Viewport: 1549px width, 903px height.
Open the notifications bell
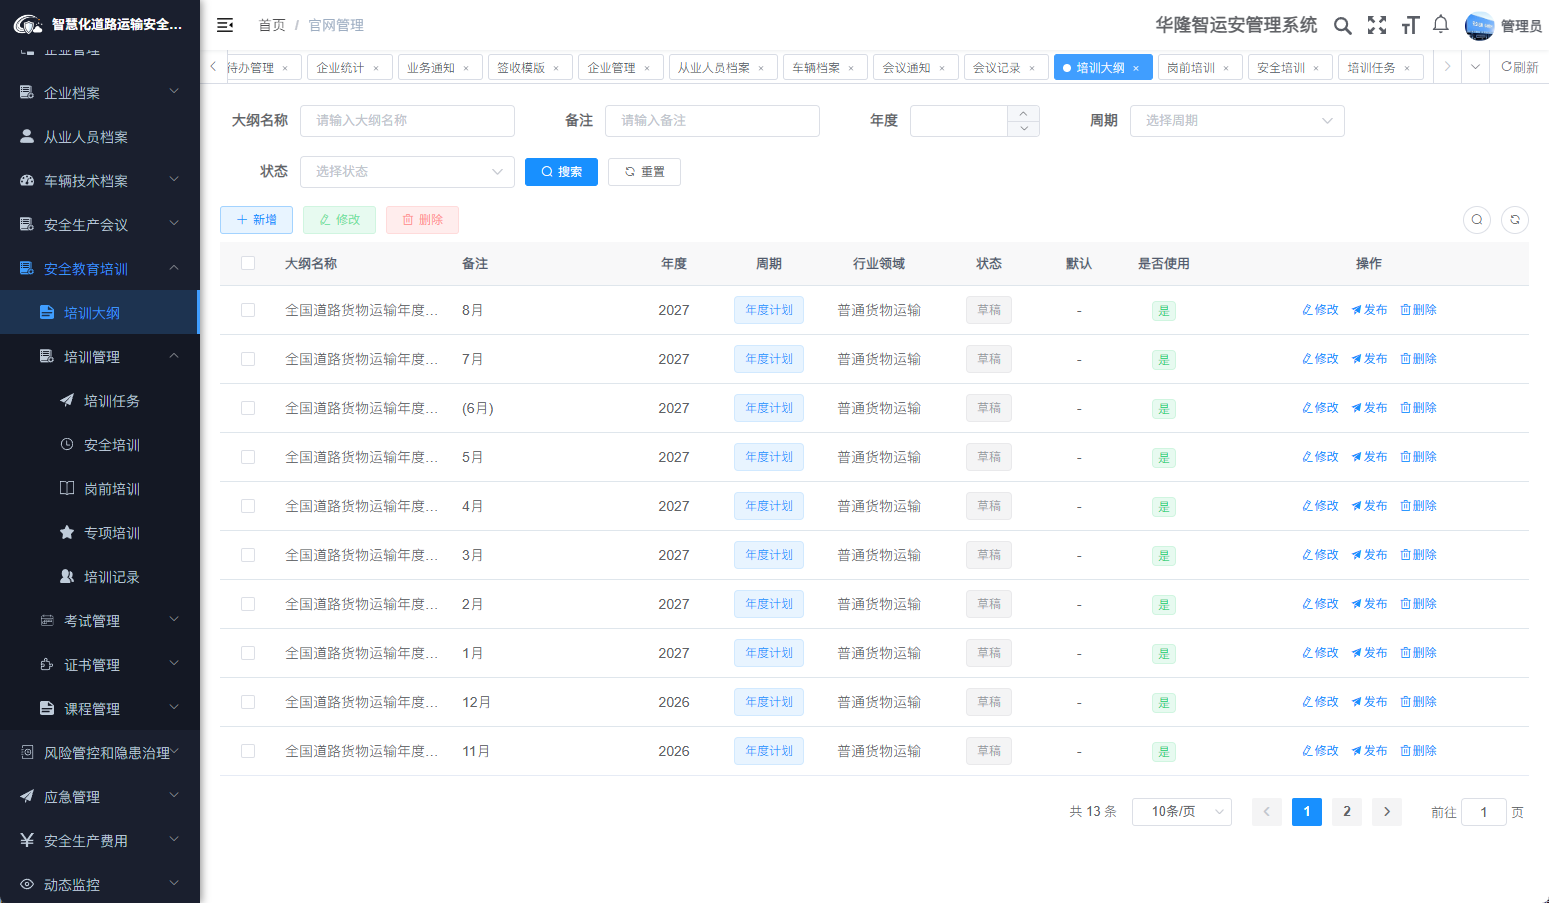coord(1441,25)
